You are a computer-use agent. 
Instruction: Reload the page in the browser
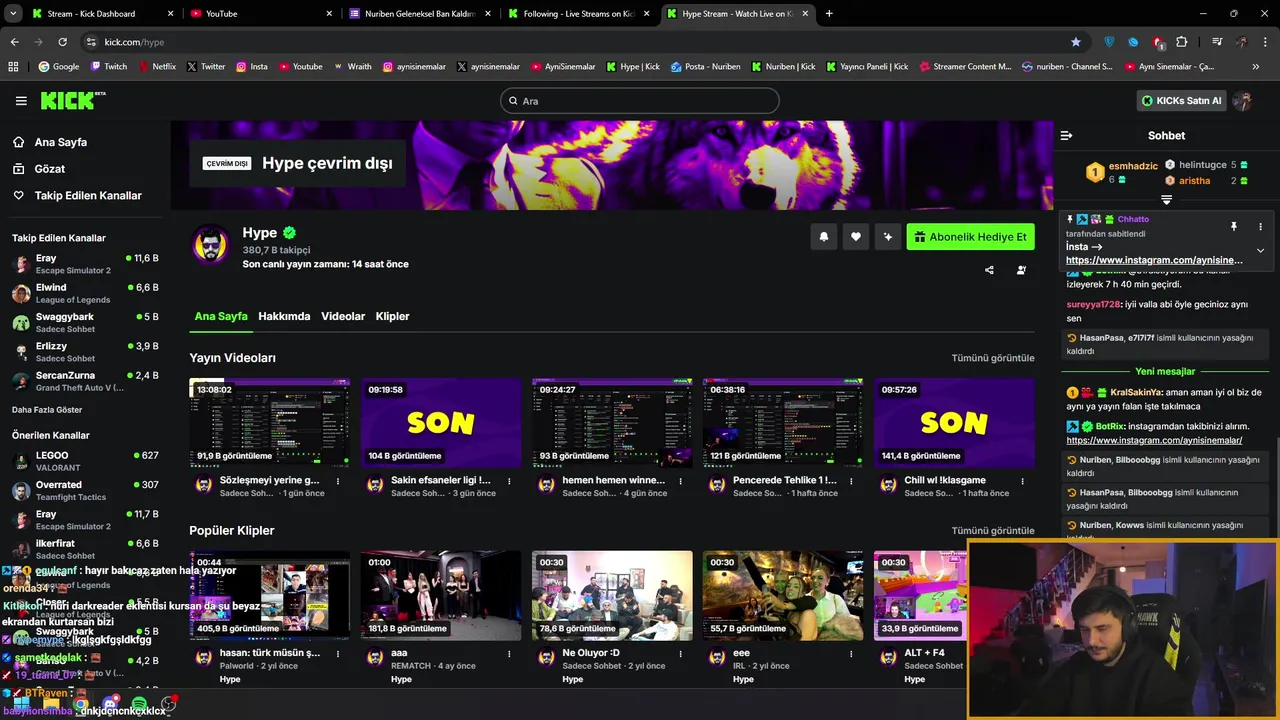point(62,42)
